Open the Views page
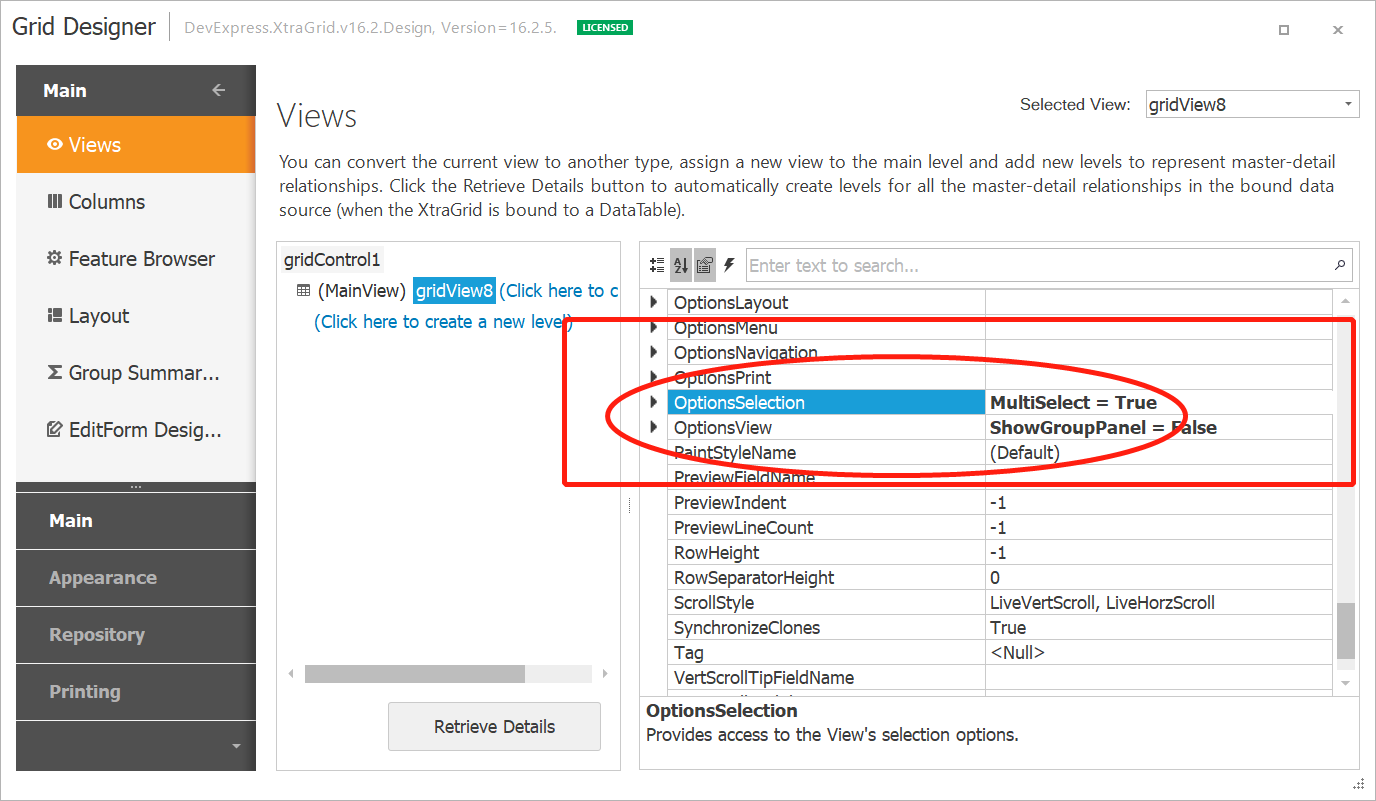1376x801 pixels. [136, 145]
